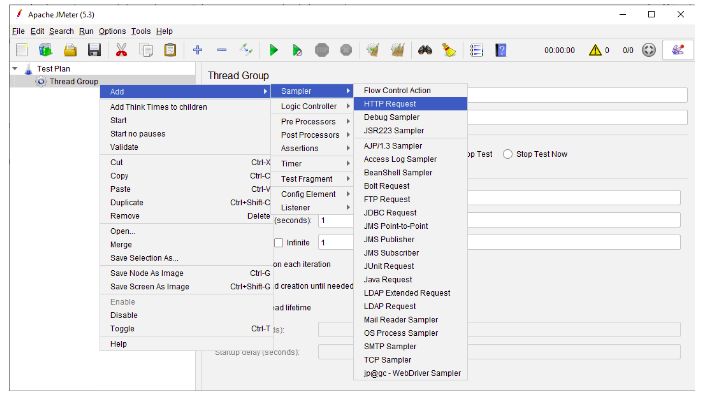Expand the Pre Processors submenu
701x398 pixels.
[312, 122]
